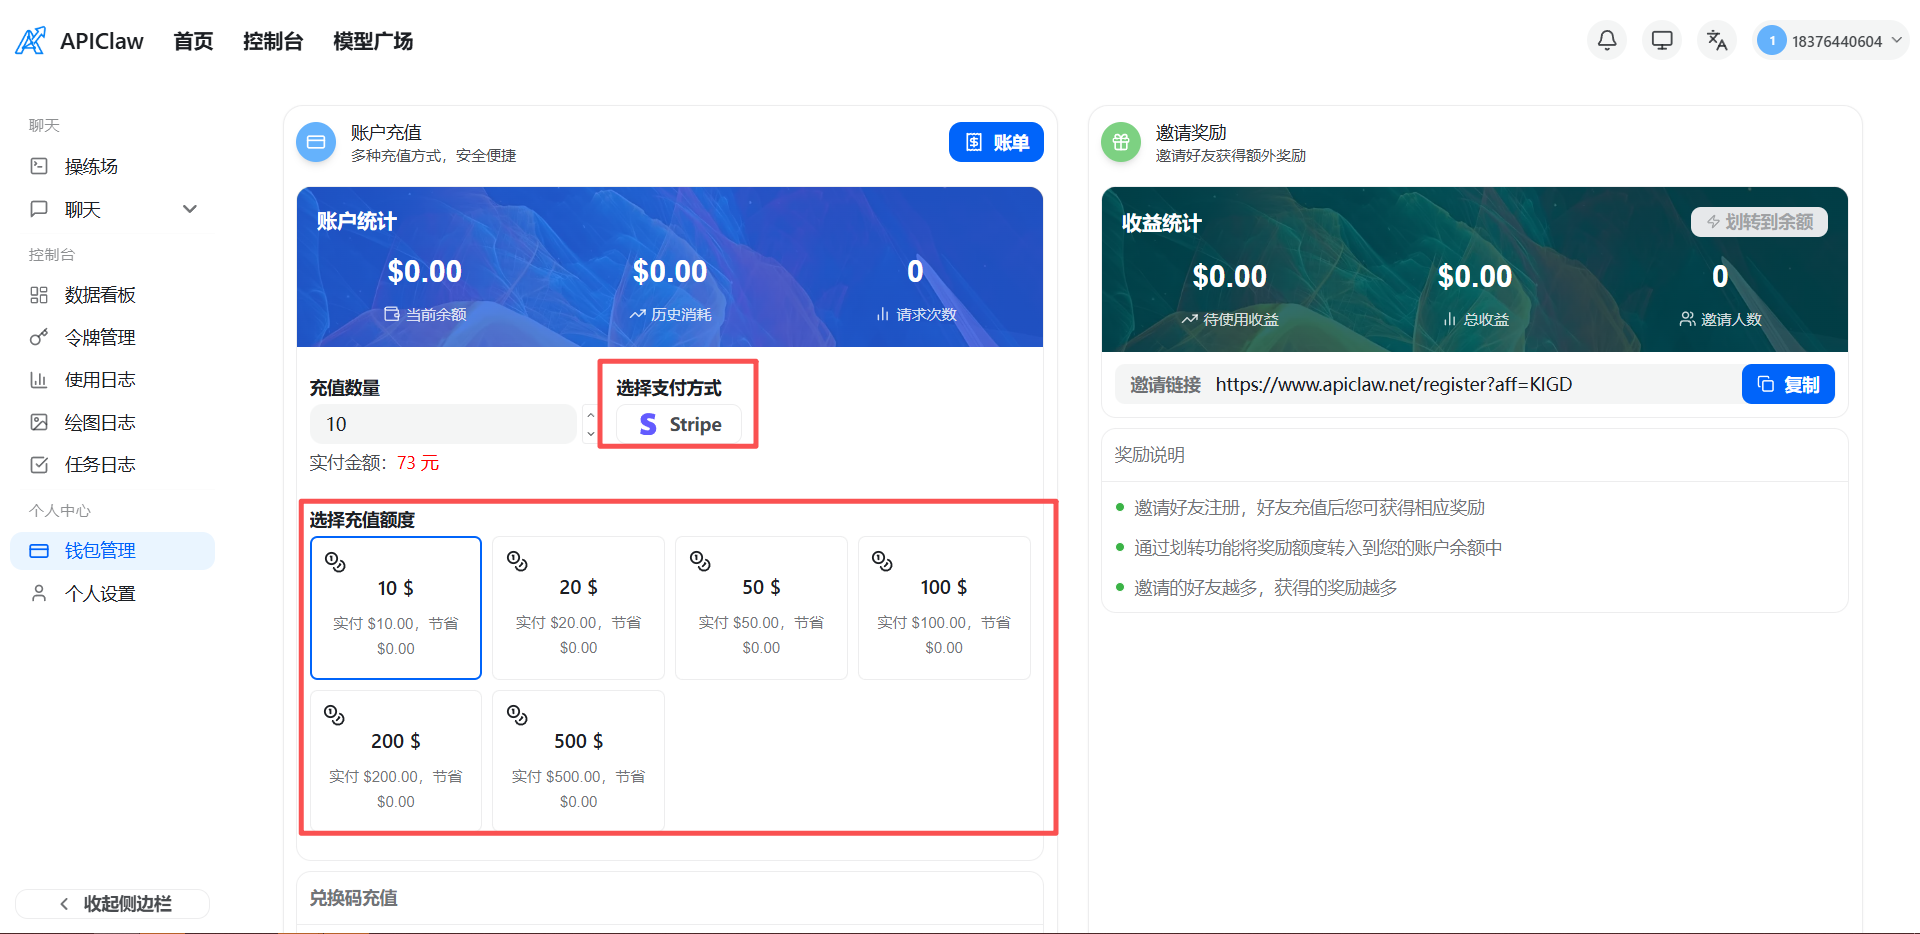Screen dimensions: 1920x934
Task: Click the 待使用收益 trend icon
Action: 1189,319
